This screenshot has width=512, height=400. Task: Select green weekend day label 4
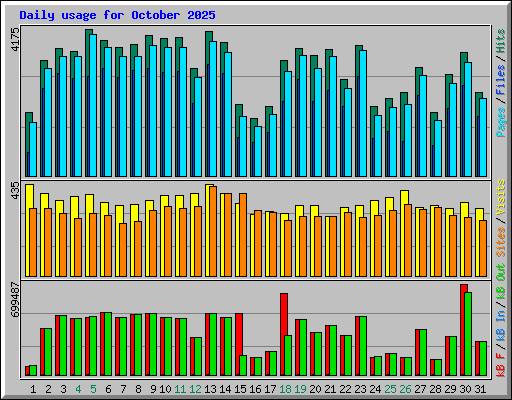click(x=78, y=389)
